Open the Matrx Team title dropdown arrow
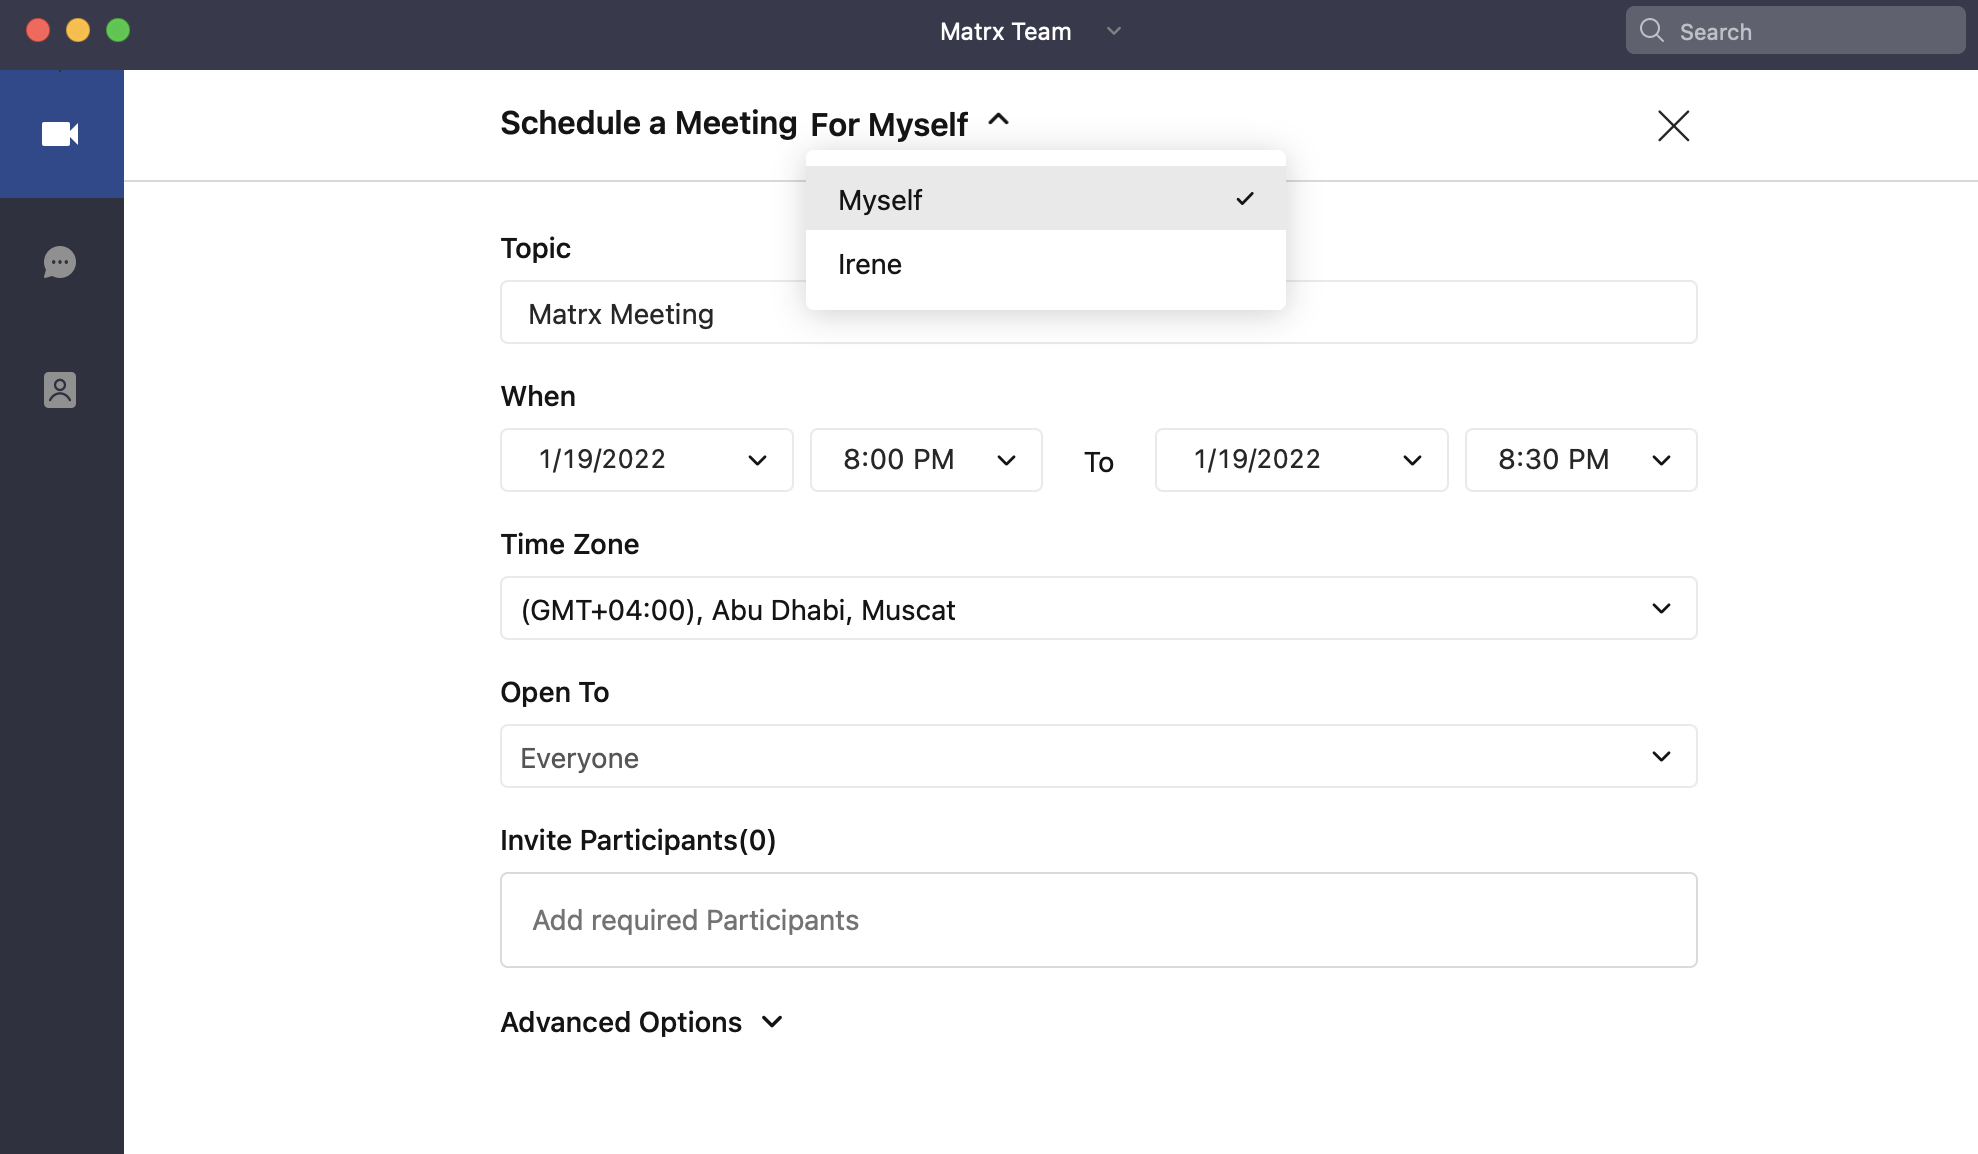This screenshot has height=1154, width=1978. 1114,31
